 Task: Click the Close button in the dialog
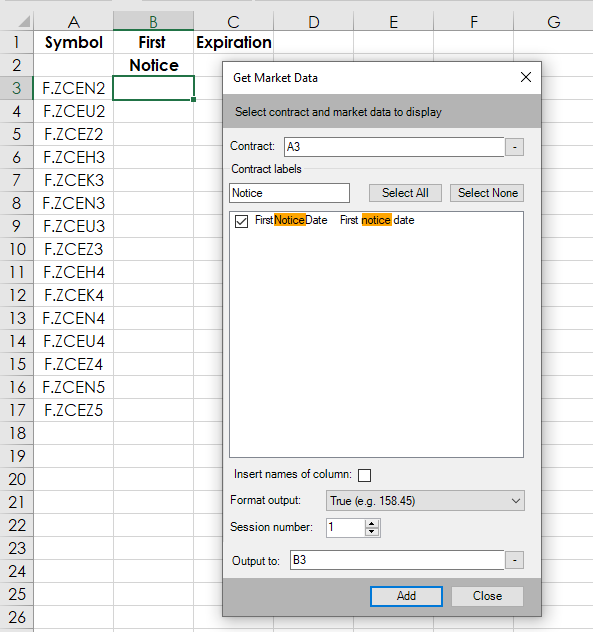[487, 596]
